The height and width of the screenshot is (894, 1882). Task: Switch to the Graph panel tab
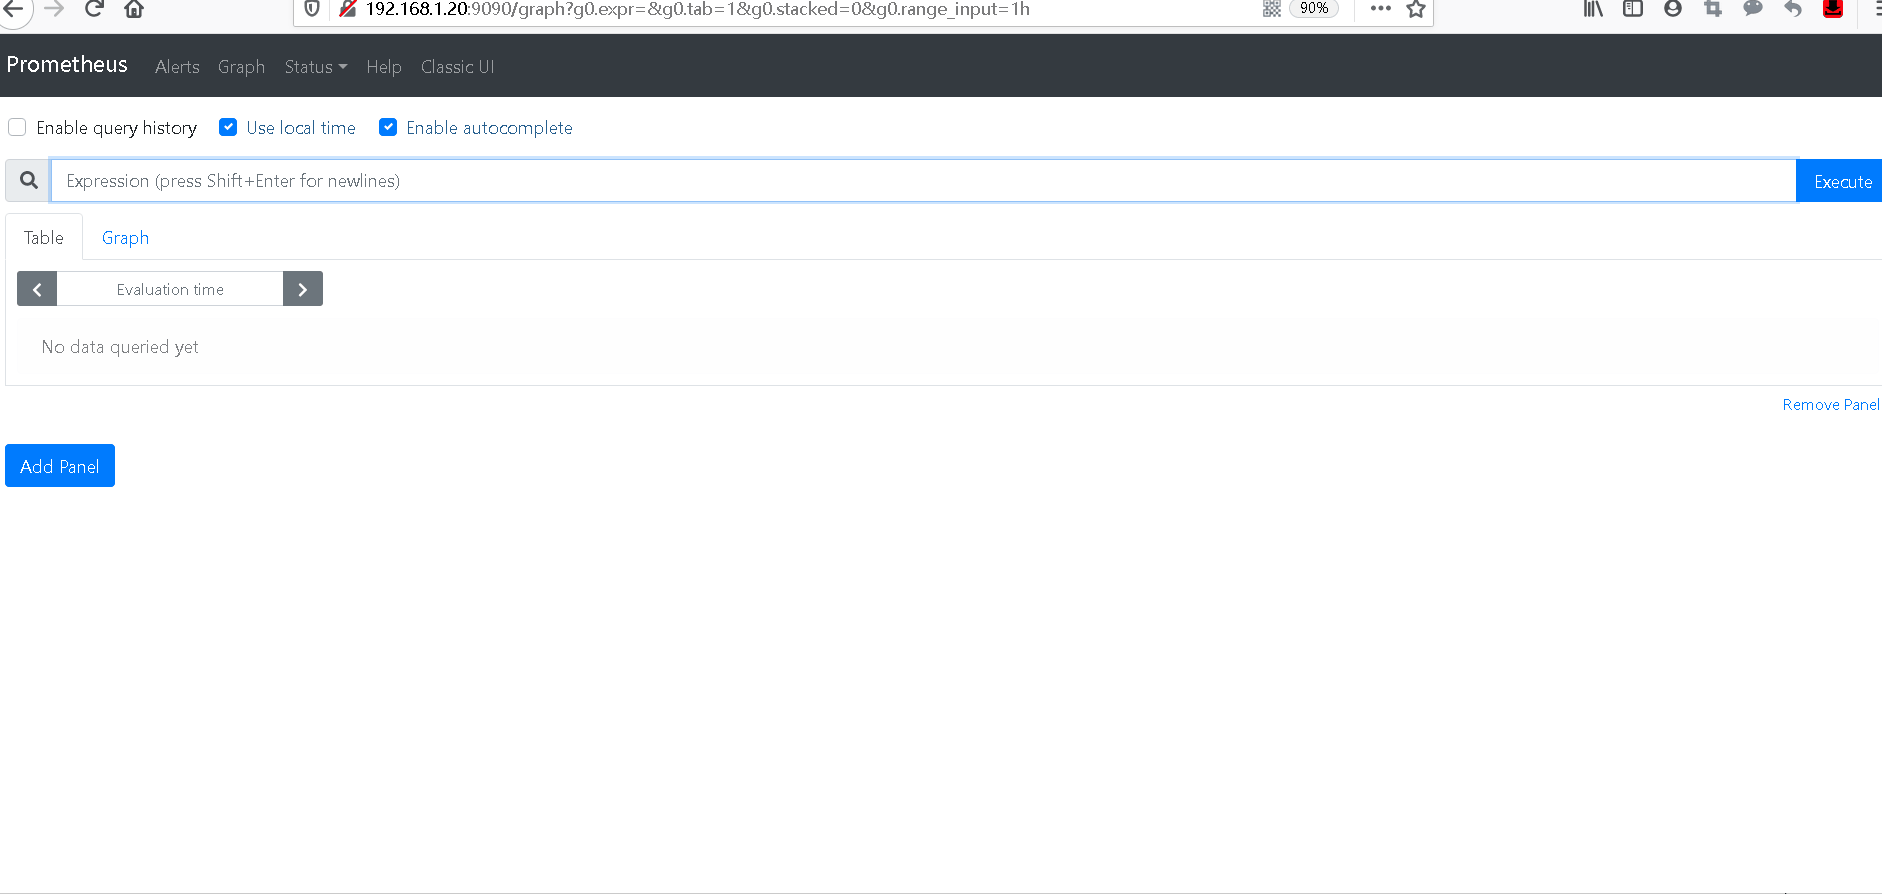click(x=125, y=238)
